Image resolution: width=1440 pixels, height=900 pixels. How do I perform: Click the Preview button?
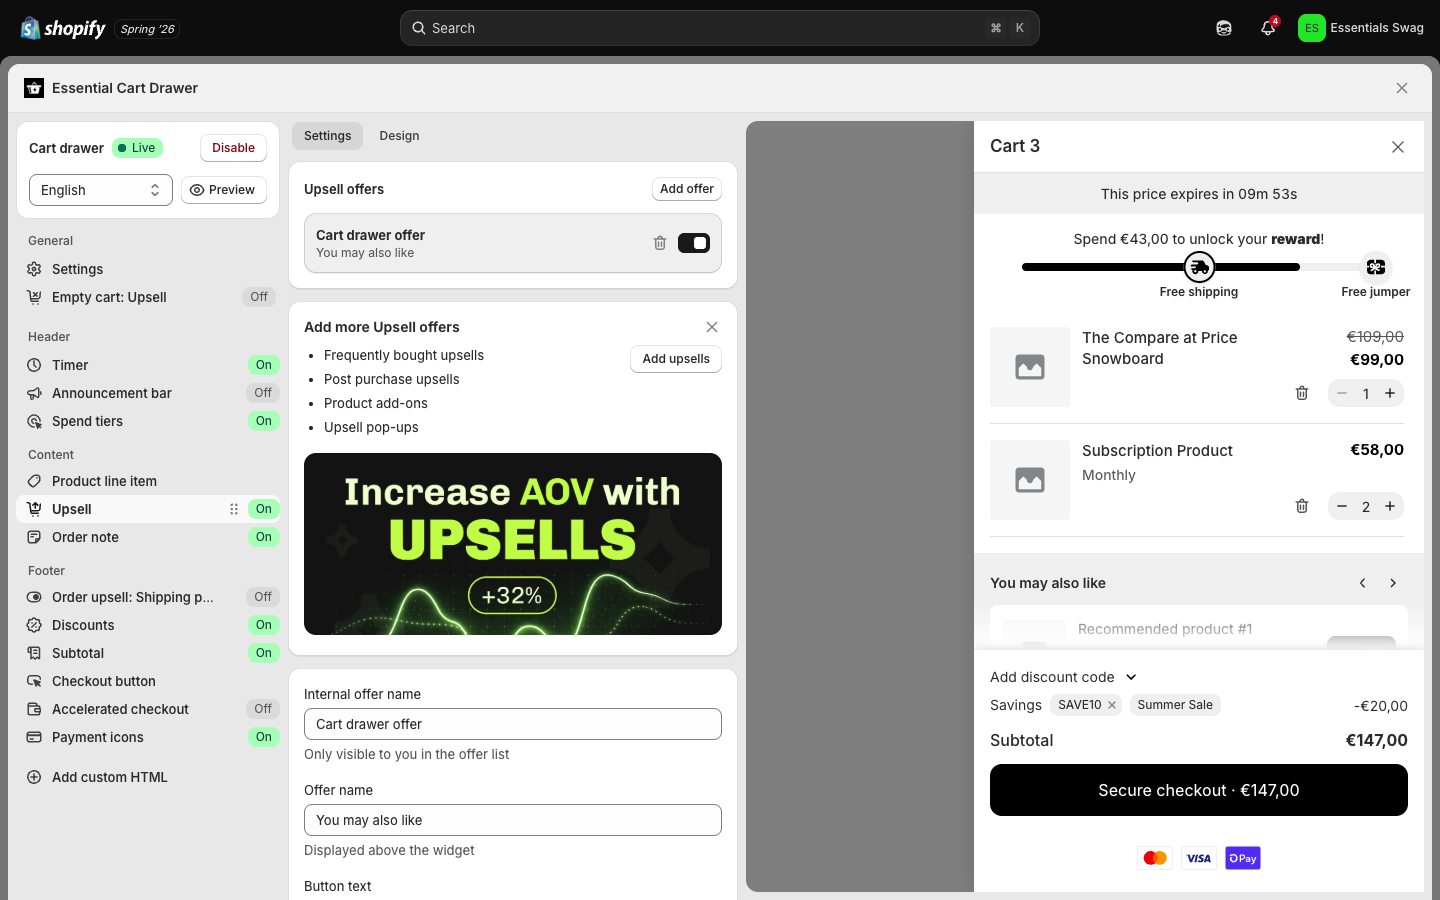(224, 190)
